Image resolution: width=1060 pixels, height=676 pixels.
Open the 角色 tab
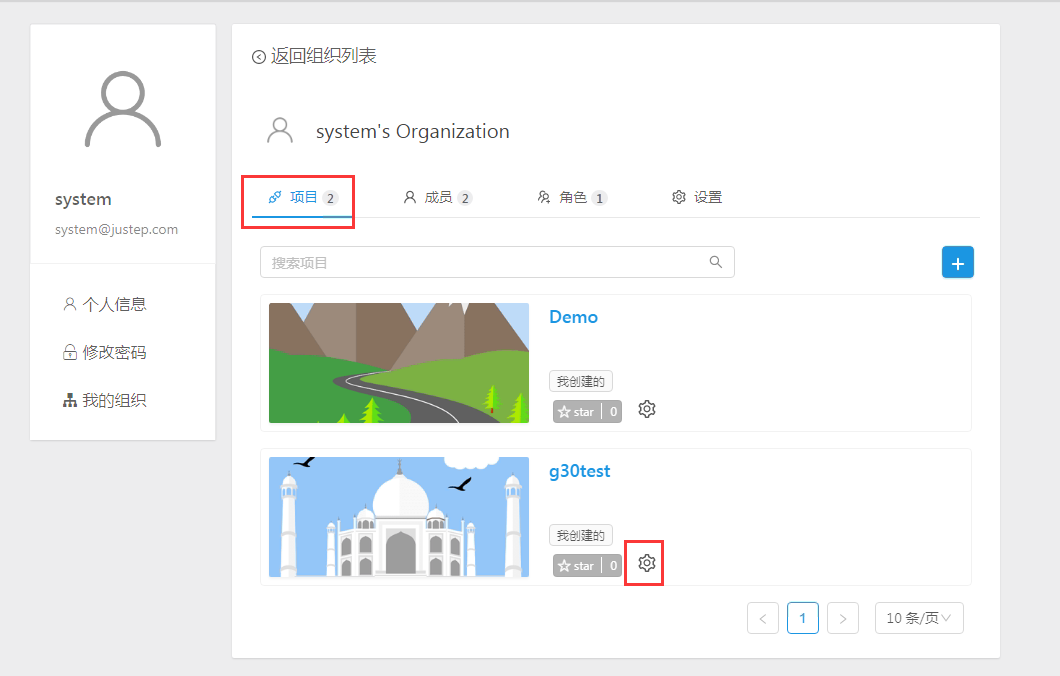tap(573, 197)
